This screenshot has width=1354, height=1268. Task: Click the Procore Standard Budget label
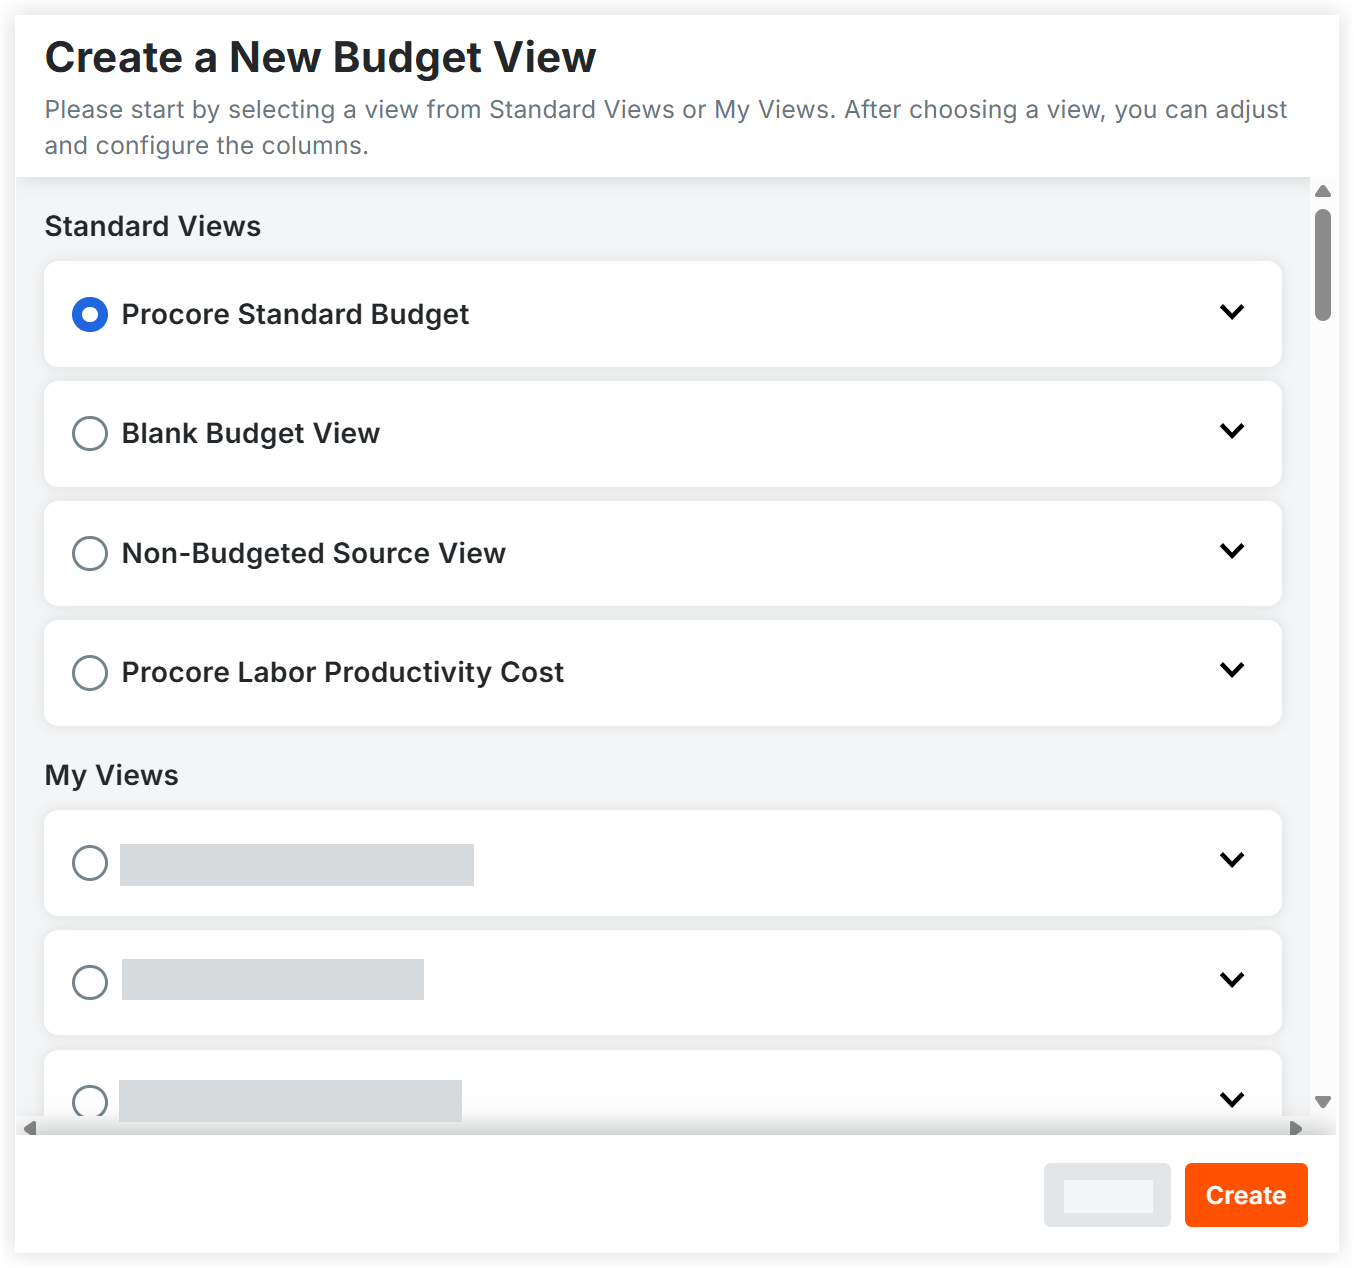[x=295, y=315]
